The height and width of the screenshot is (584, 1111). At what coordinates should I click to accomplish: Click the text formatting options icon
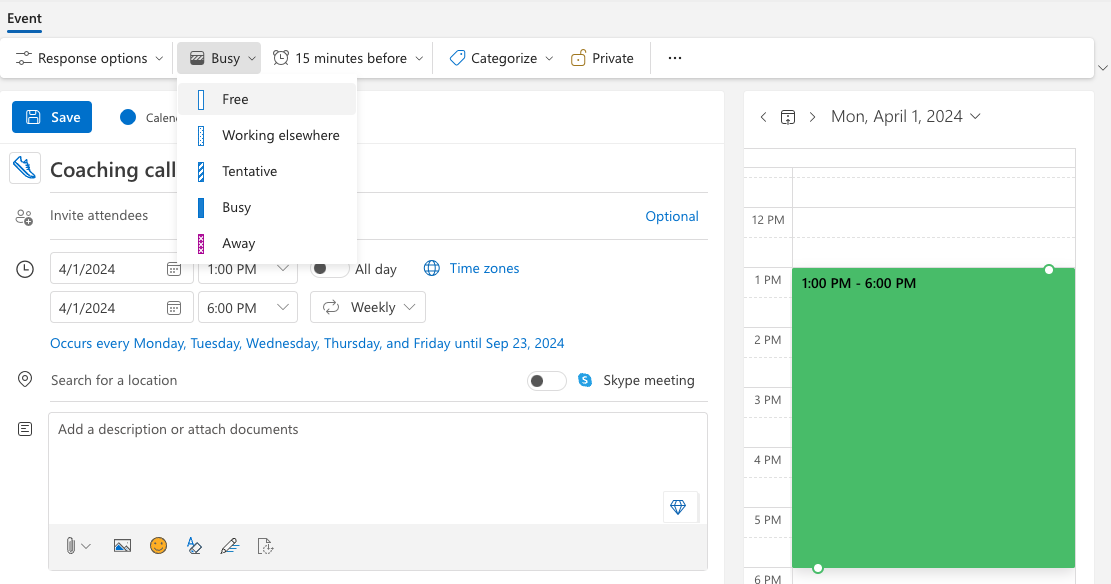click(194, 546)
